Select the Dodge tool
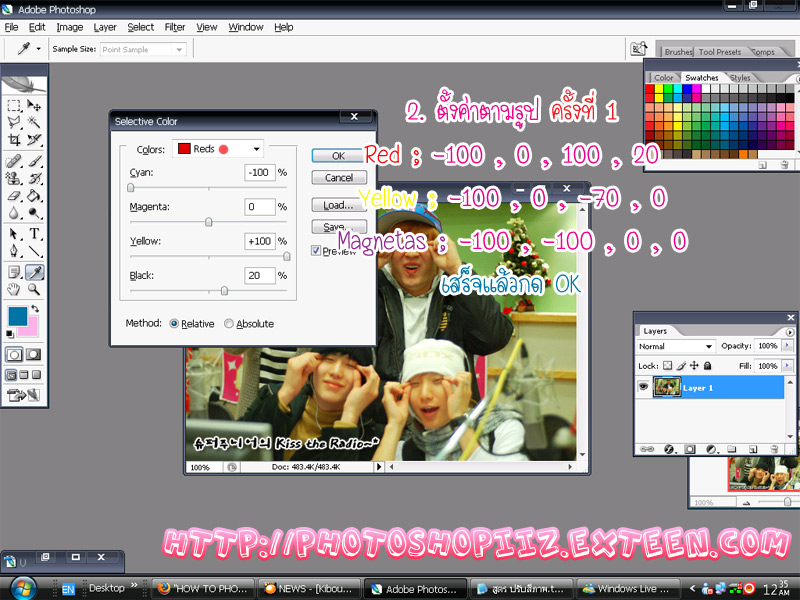Image resolution: width=800 pixels, height=600 pixels. (x=34, y=213)
